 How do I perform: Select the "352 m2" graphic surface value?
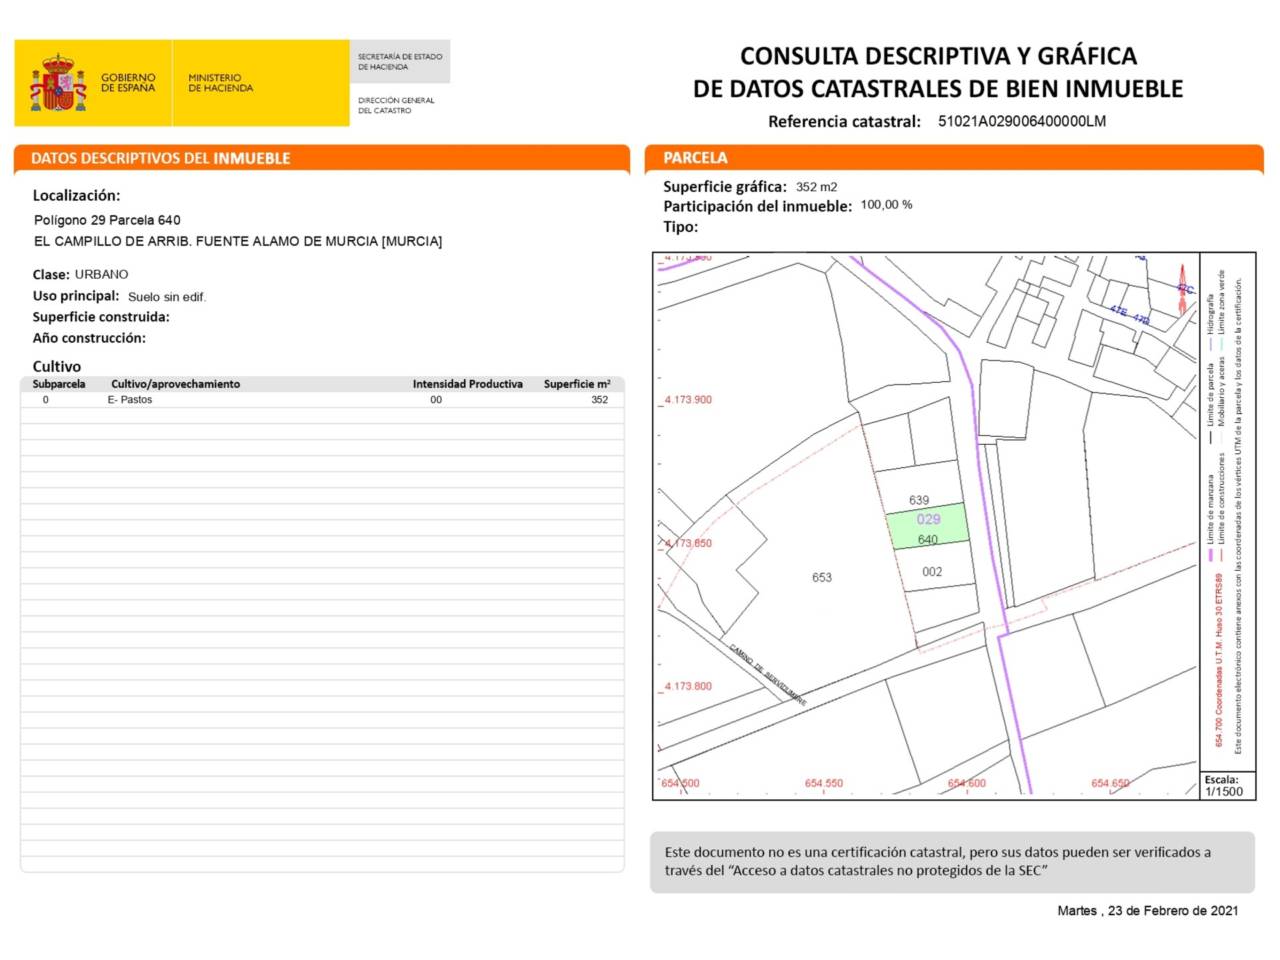(x=816, y=187)
